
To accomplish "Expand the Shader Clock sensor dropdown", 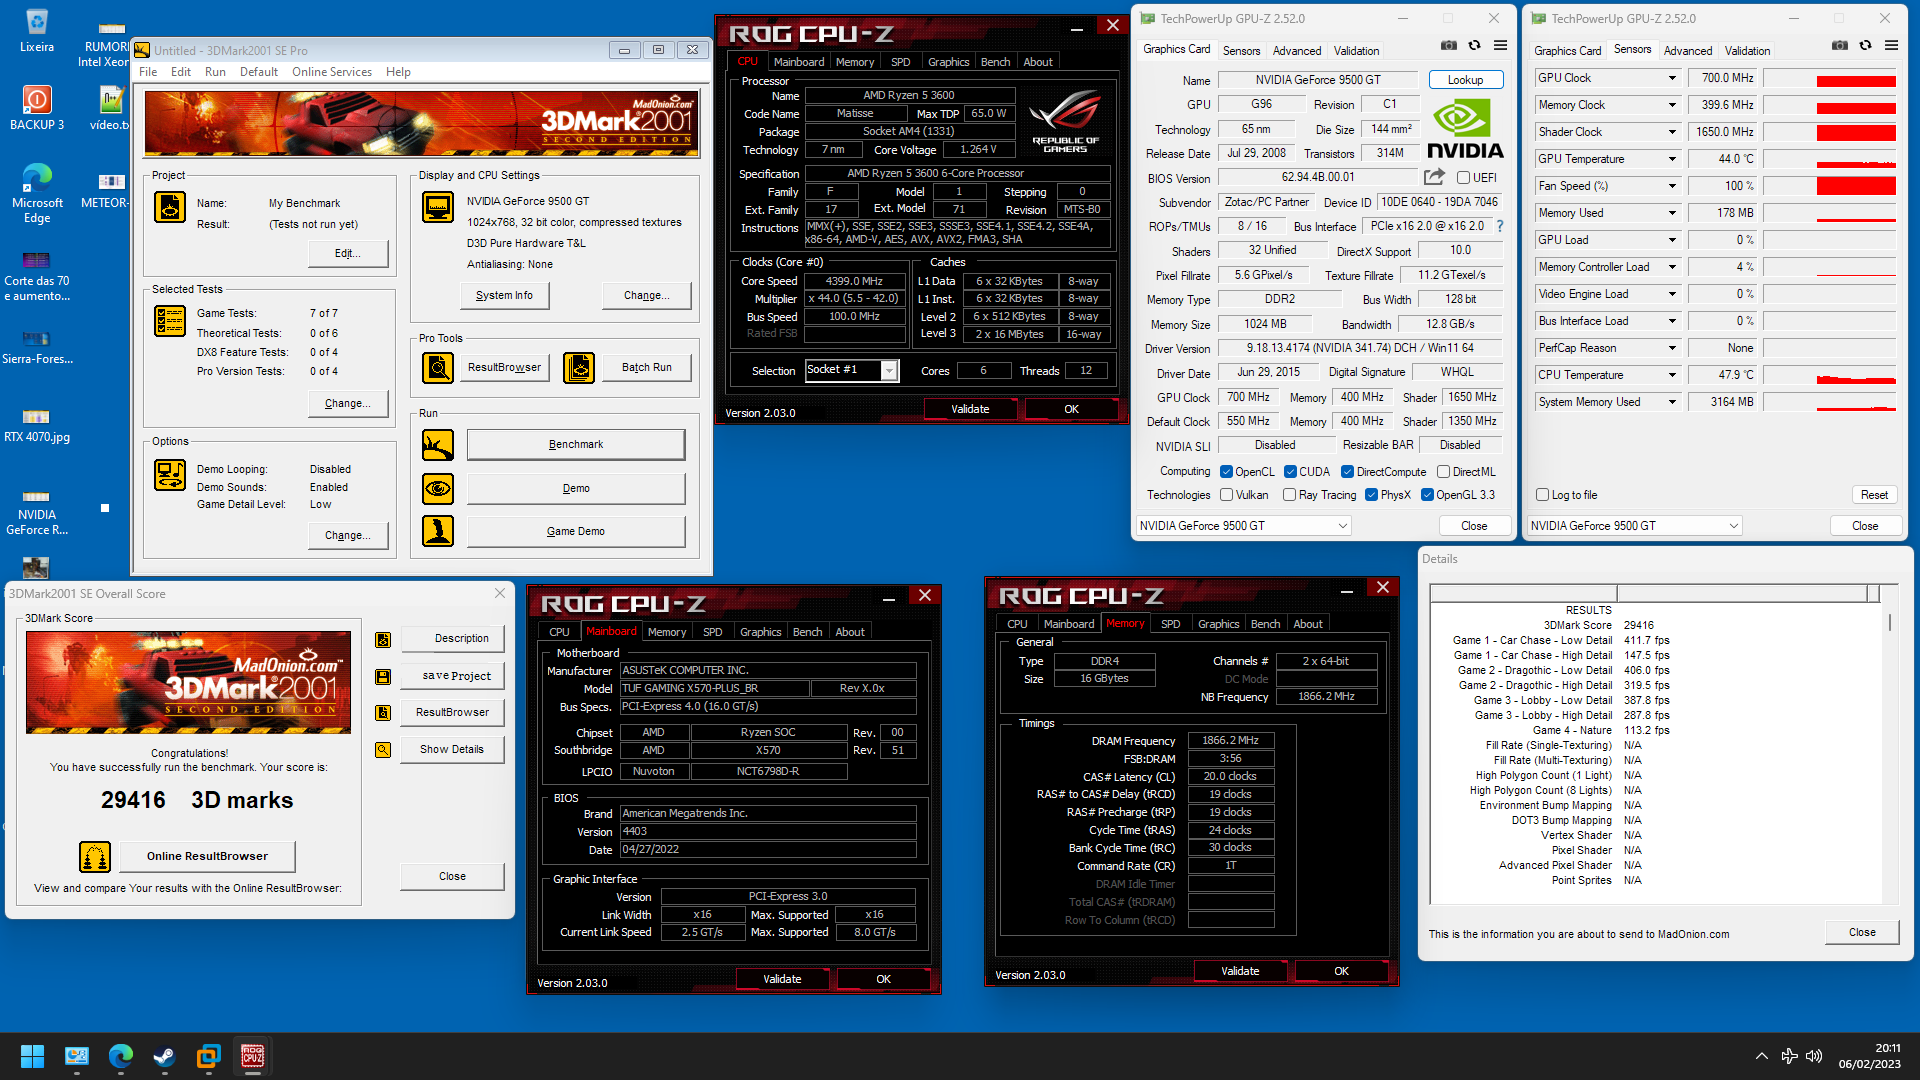I will [1671, 132].
